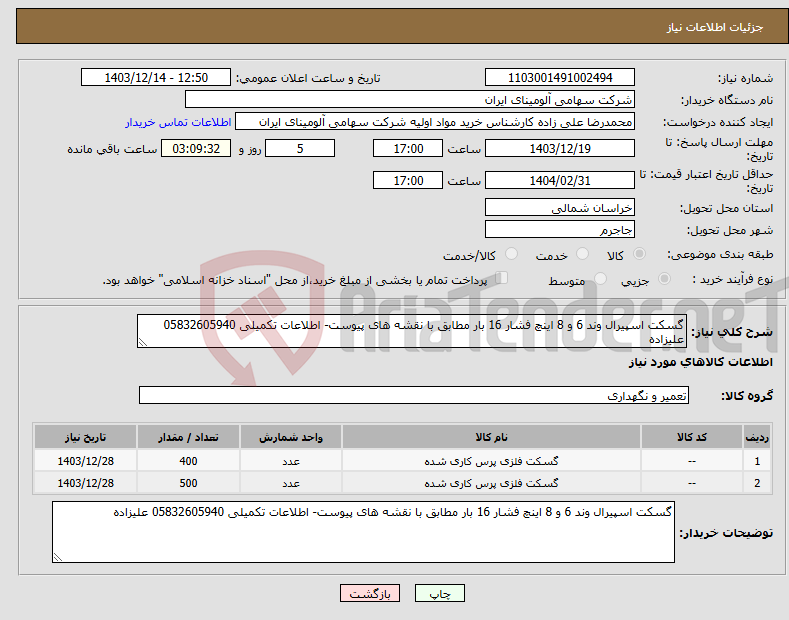Image resolution: width=789 pixels, height=620 pixels.
Task: Click the delivery province field خراسان شمالی
Action: pos(560,207)
